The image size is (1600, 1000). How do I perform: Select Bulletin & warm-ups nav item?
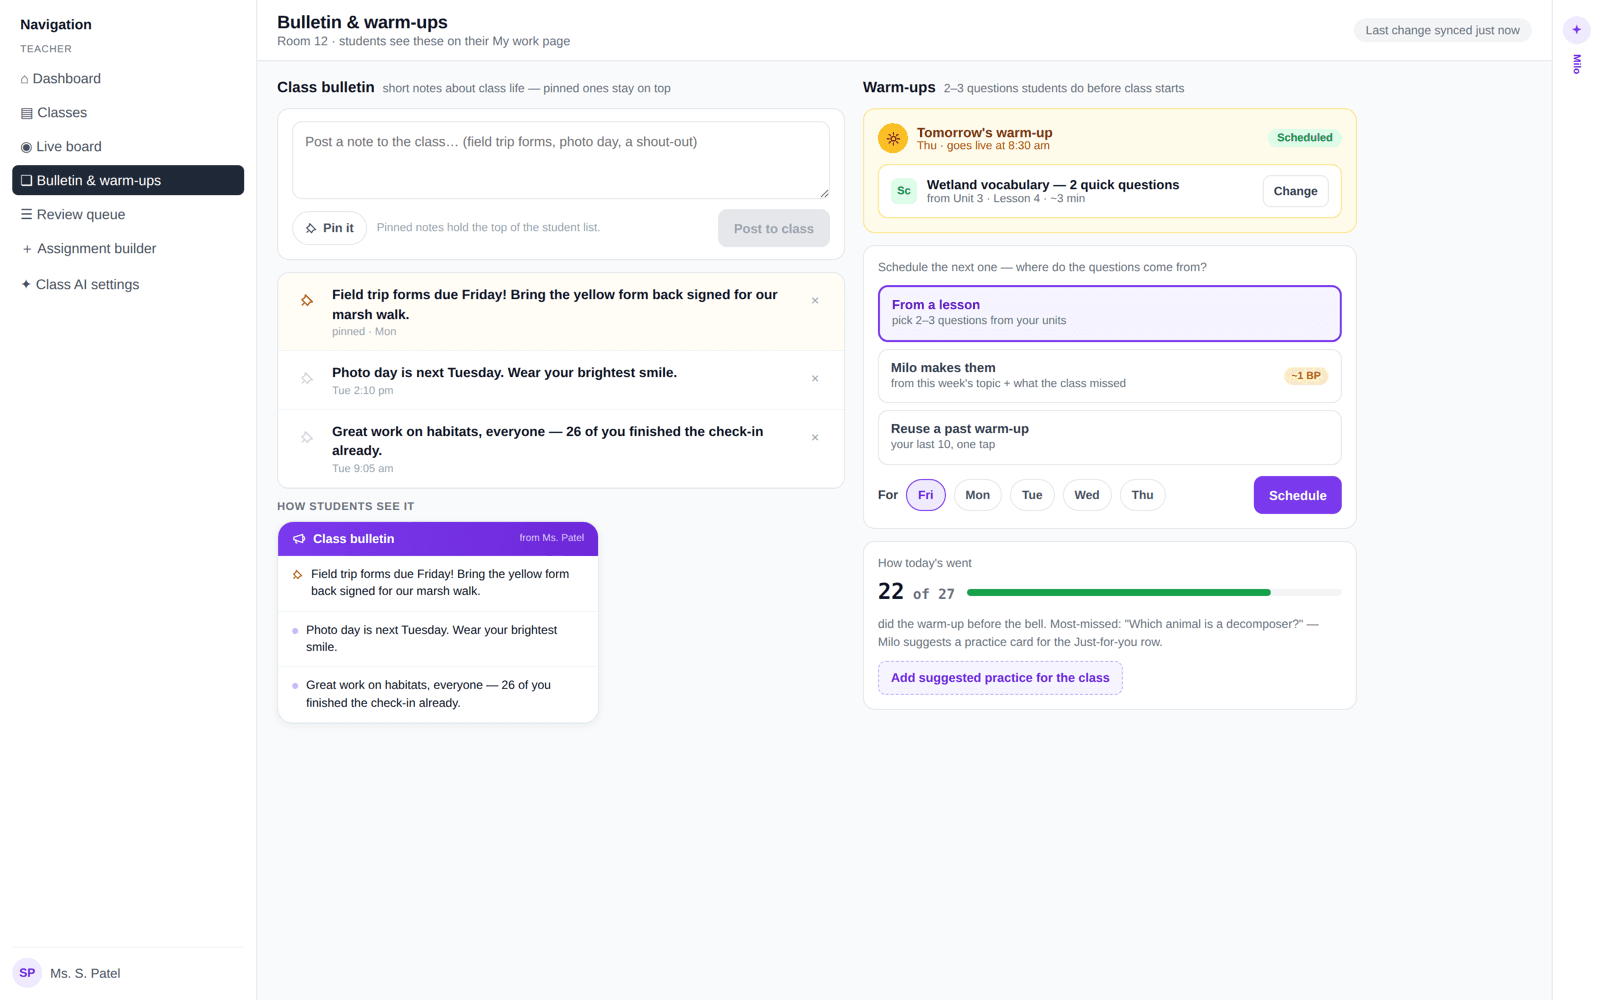pyautogui.click(x=128, y=180)
